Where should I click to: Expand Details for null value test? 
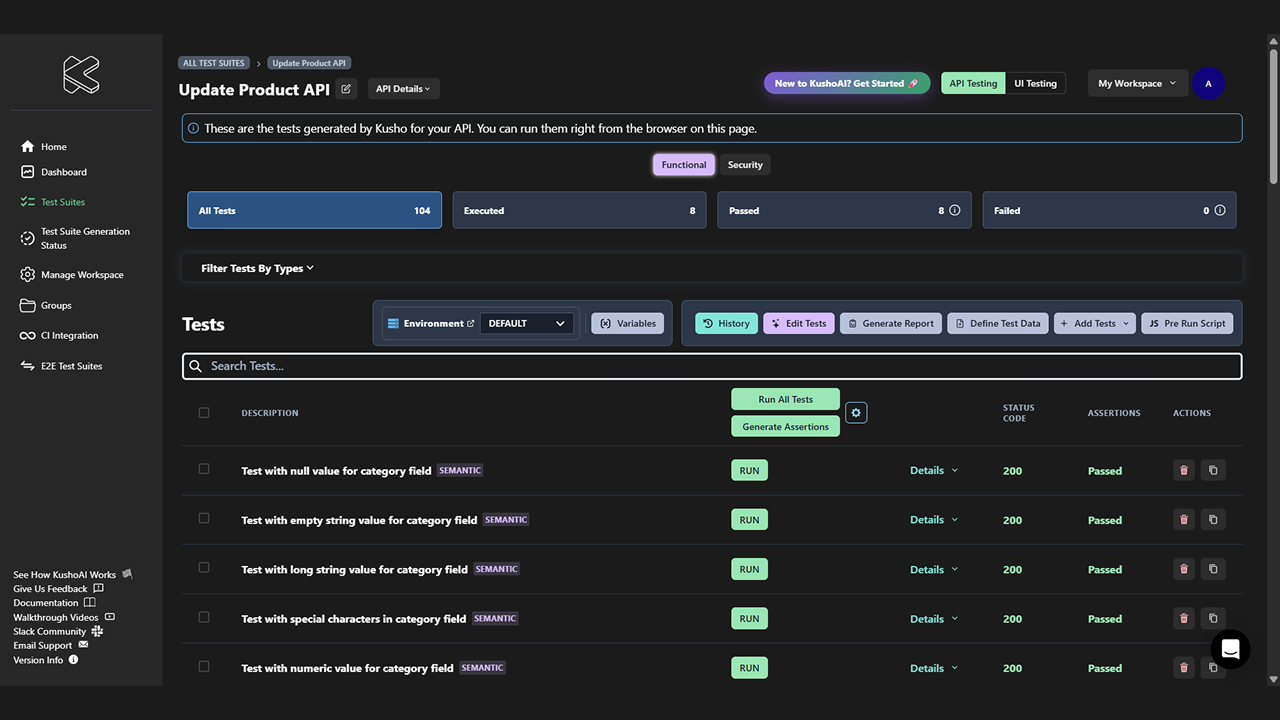(x=934, y=470)
